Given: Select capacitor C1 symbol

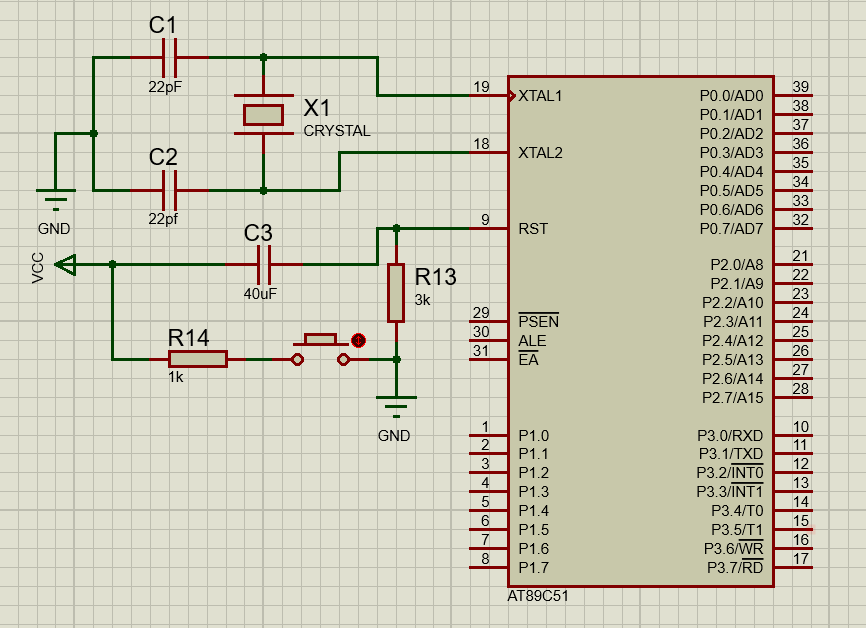Looking at the screenshot, I should [x=169, y=57].
